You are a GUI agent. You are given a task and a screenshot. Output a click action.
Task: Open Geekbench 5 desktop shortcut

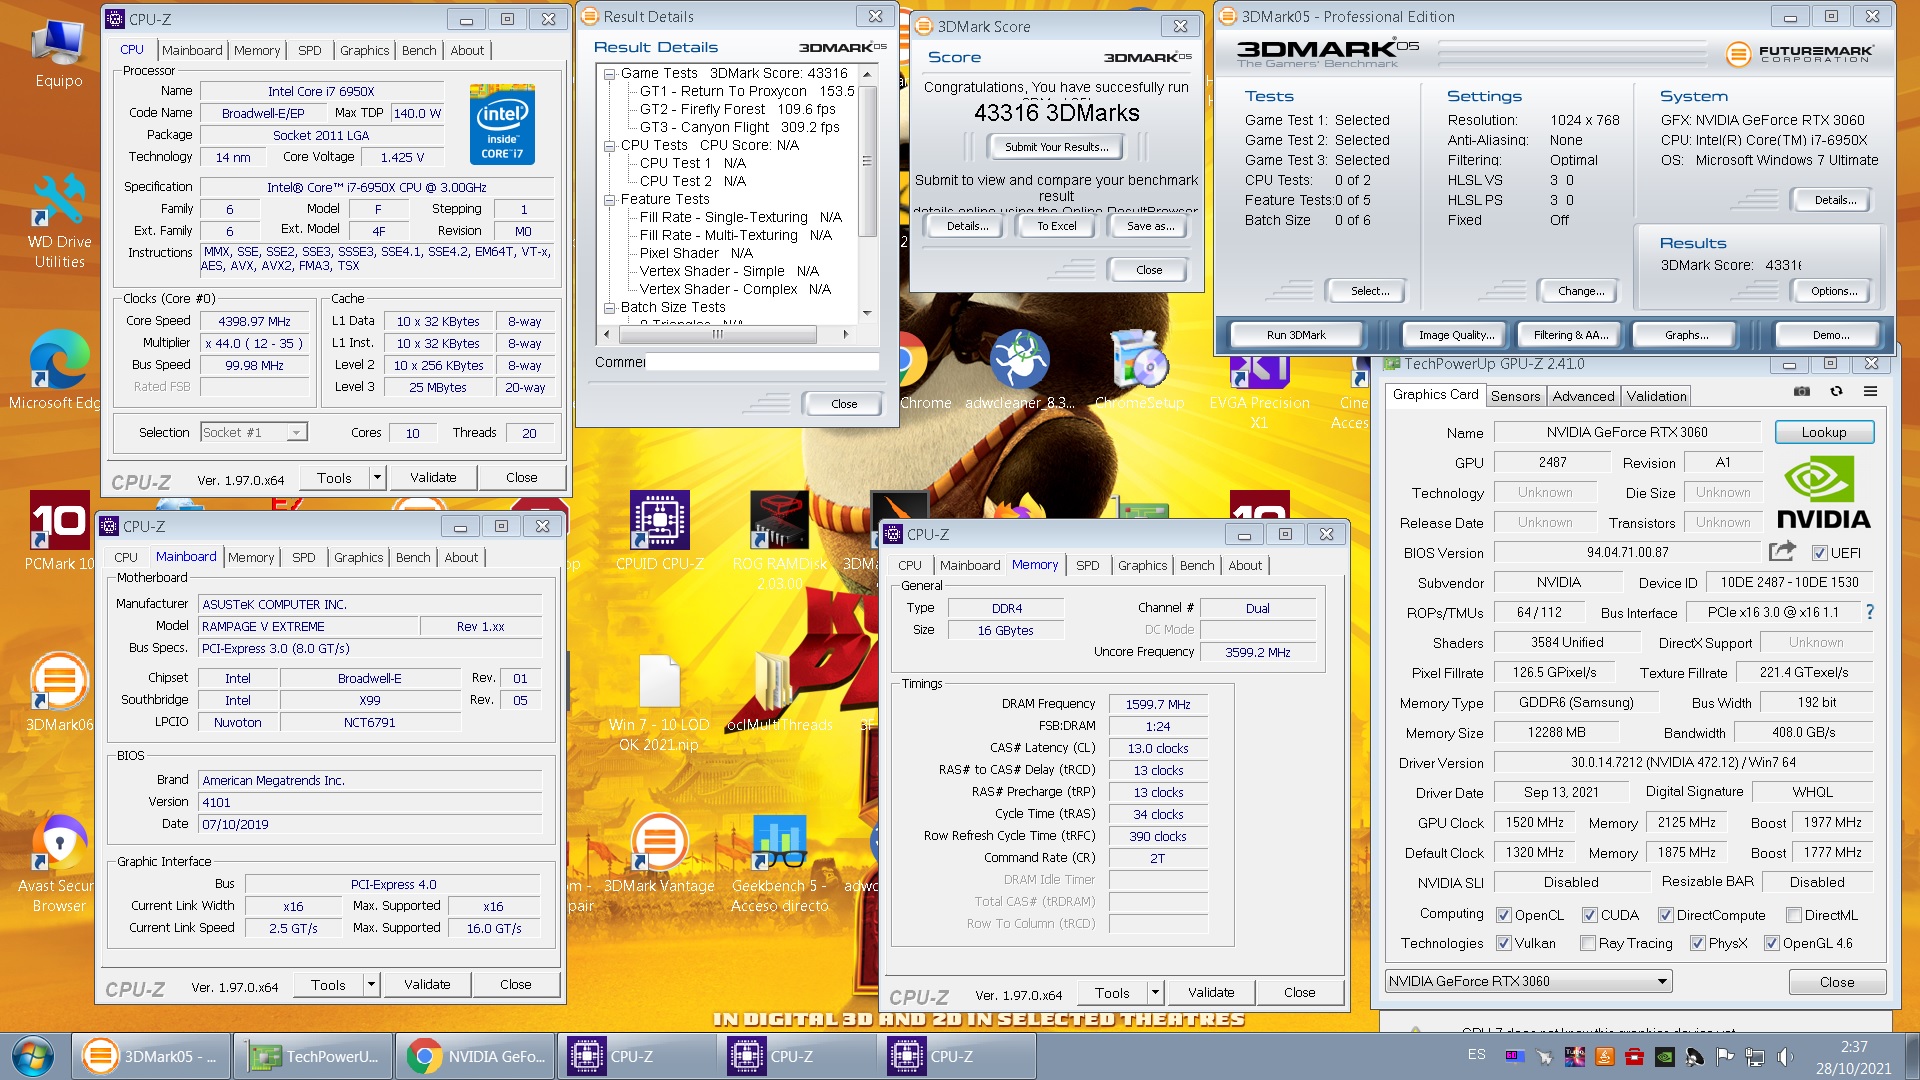pyautogui.click(x=779, y=863)
